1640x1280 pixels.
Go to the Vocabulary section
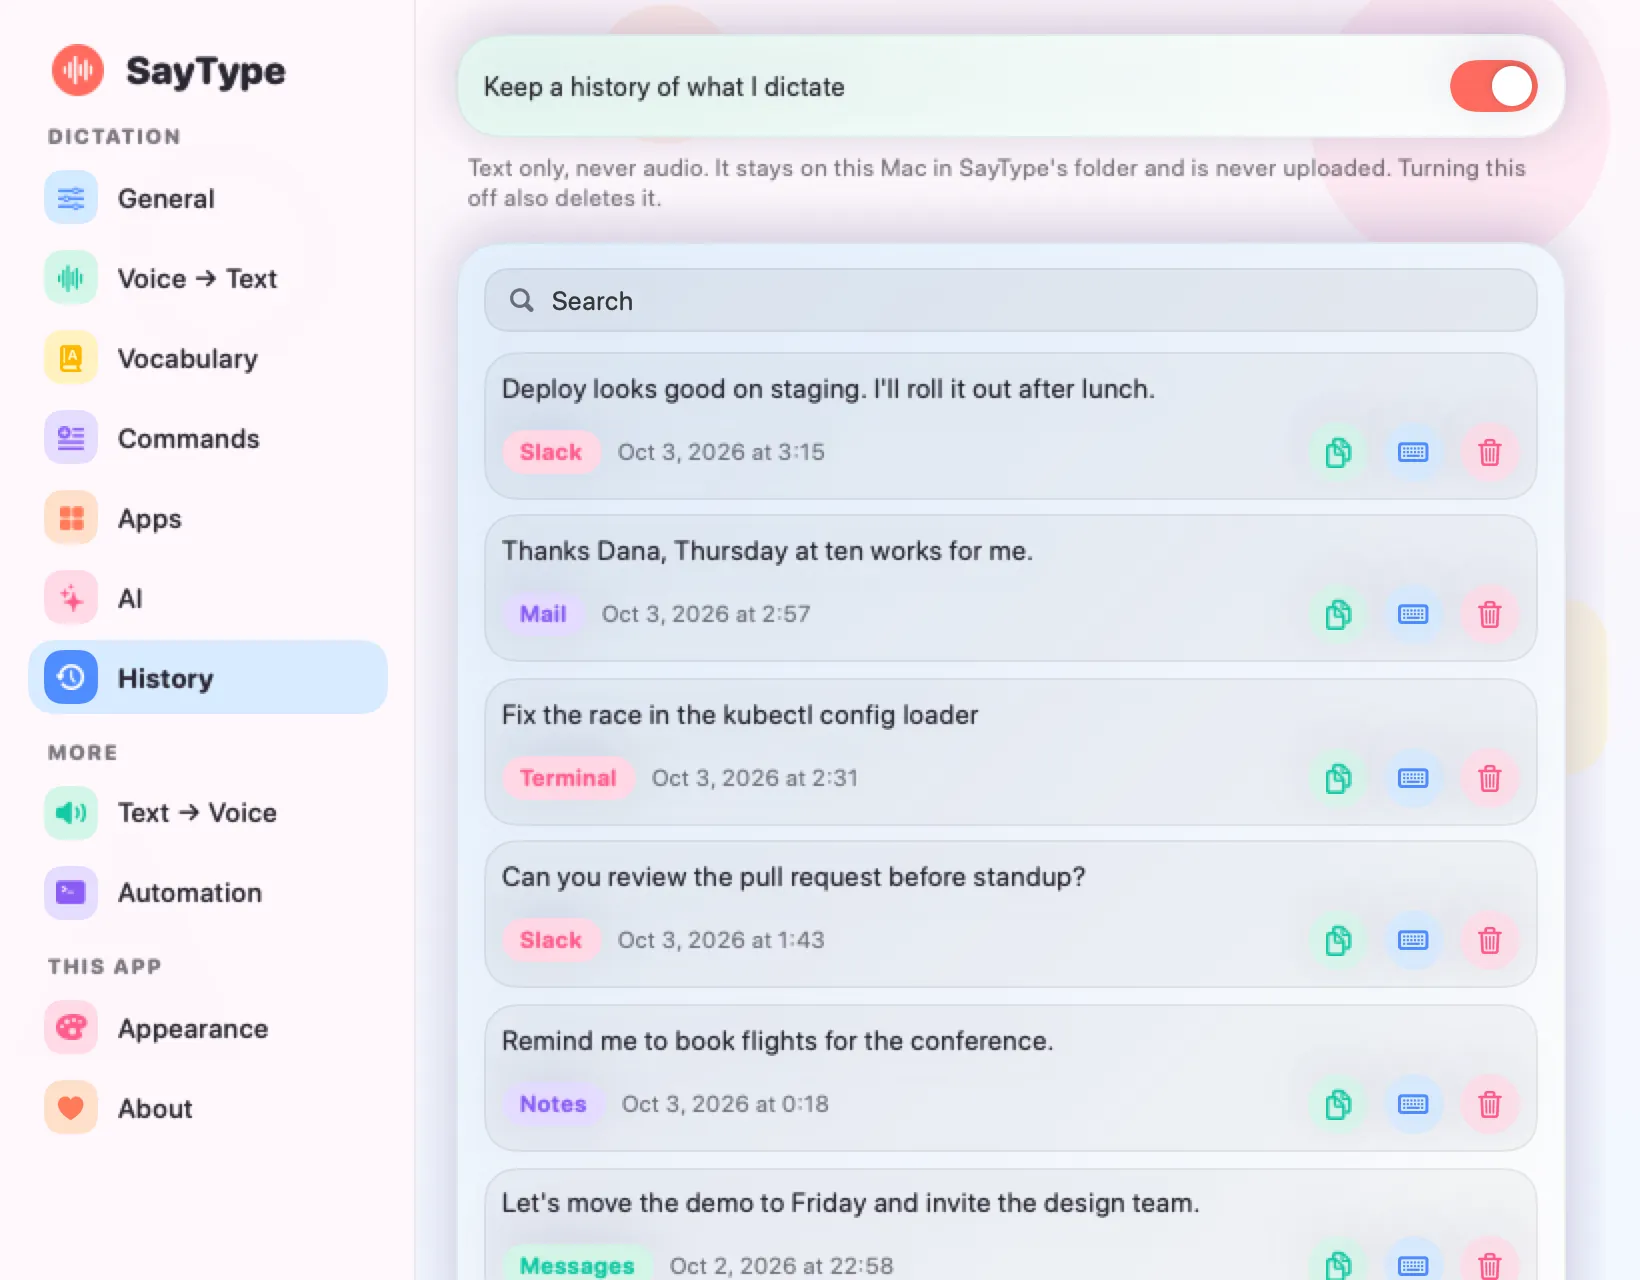(x=208, y=358)
